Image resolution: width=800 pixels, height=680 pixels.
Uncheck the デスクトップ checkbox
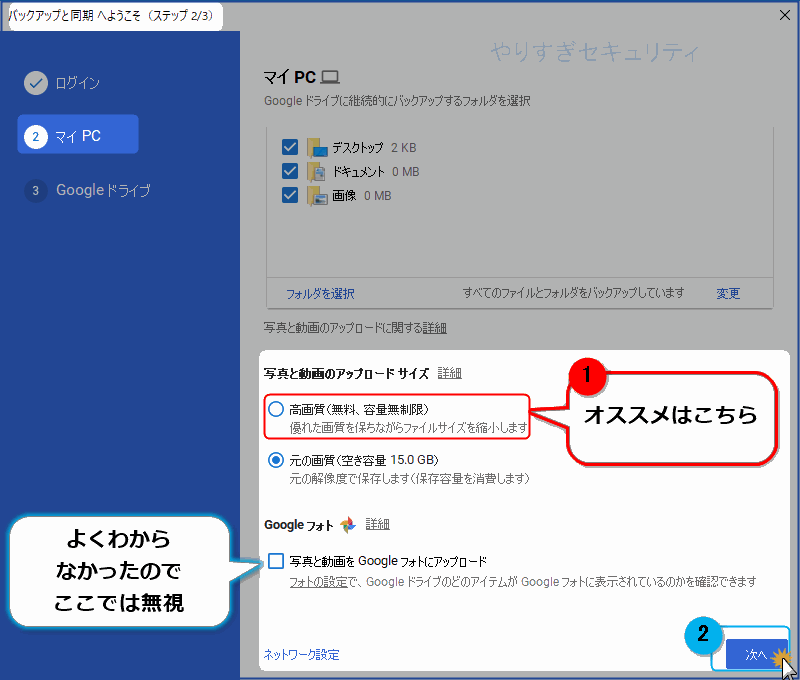click(x=290, y=147)
